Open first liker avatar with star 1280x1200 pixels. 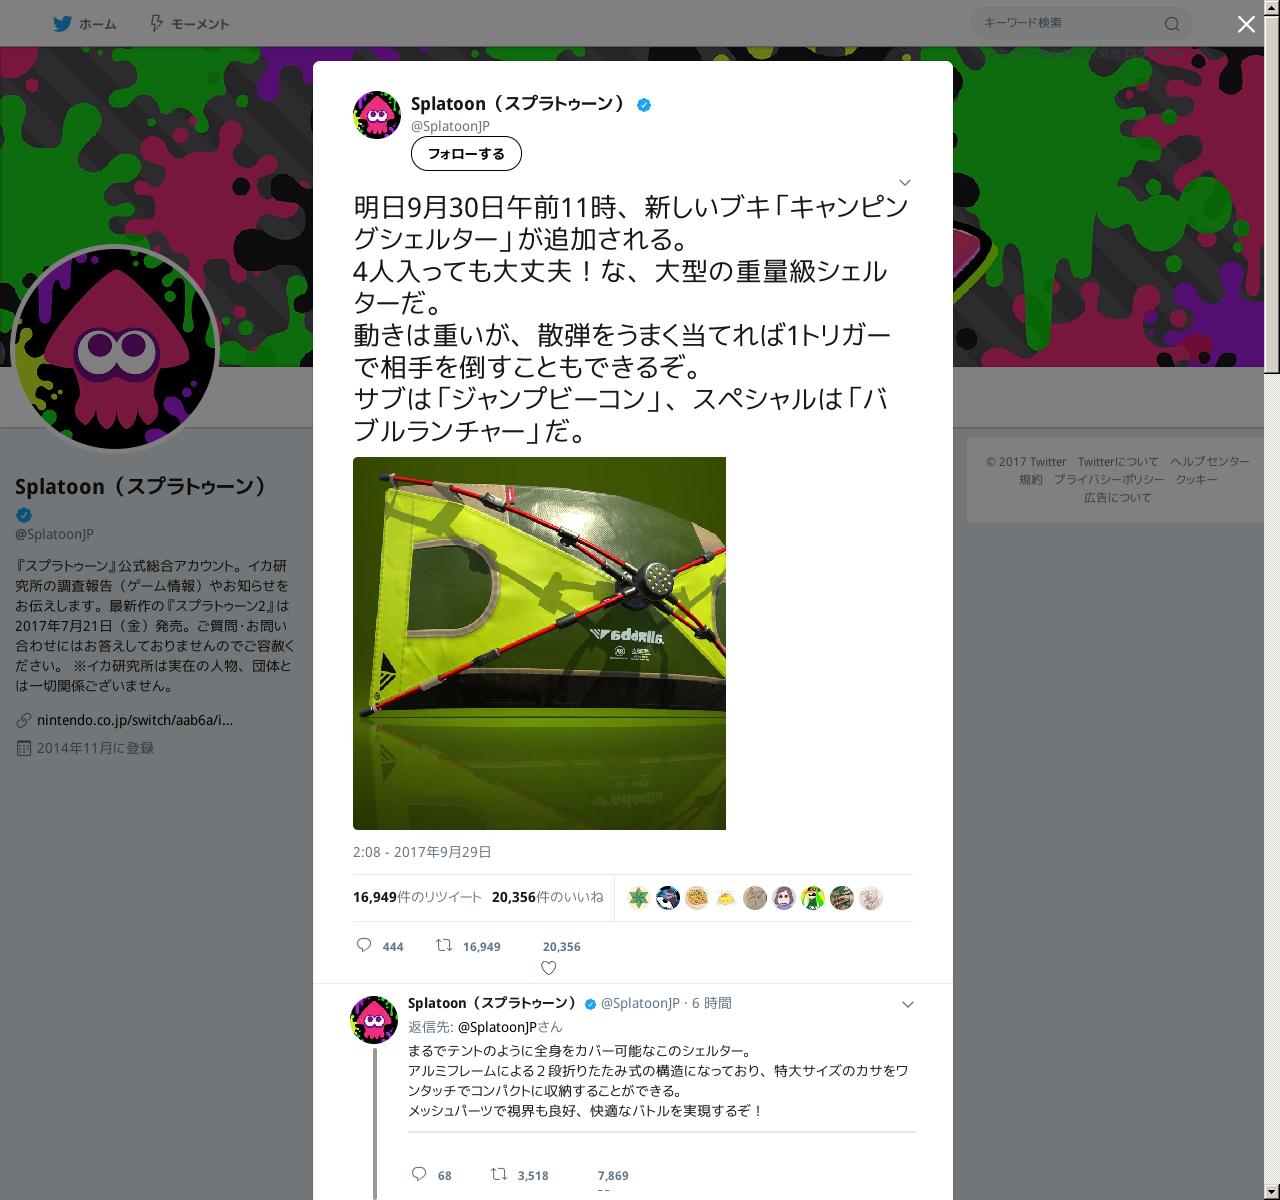[639, 898]
